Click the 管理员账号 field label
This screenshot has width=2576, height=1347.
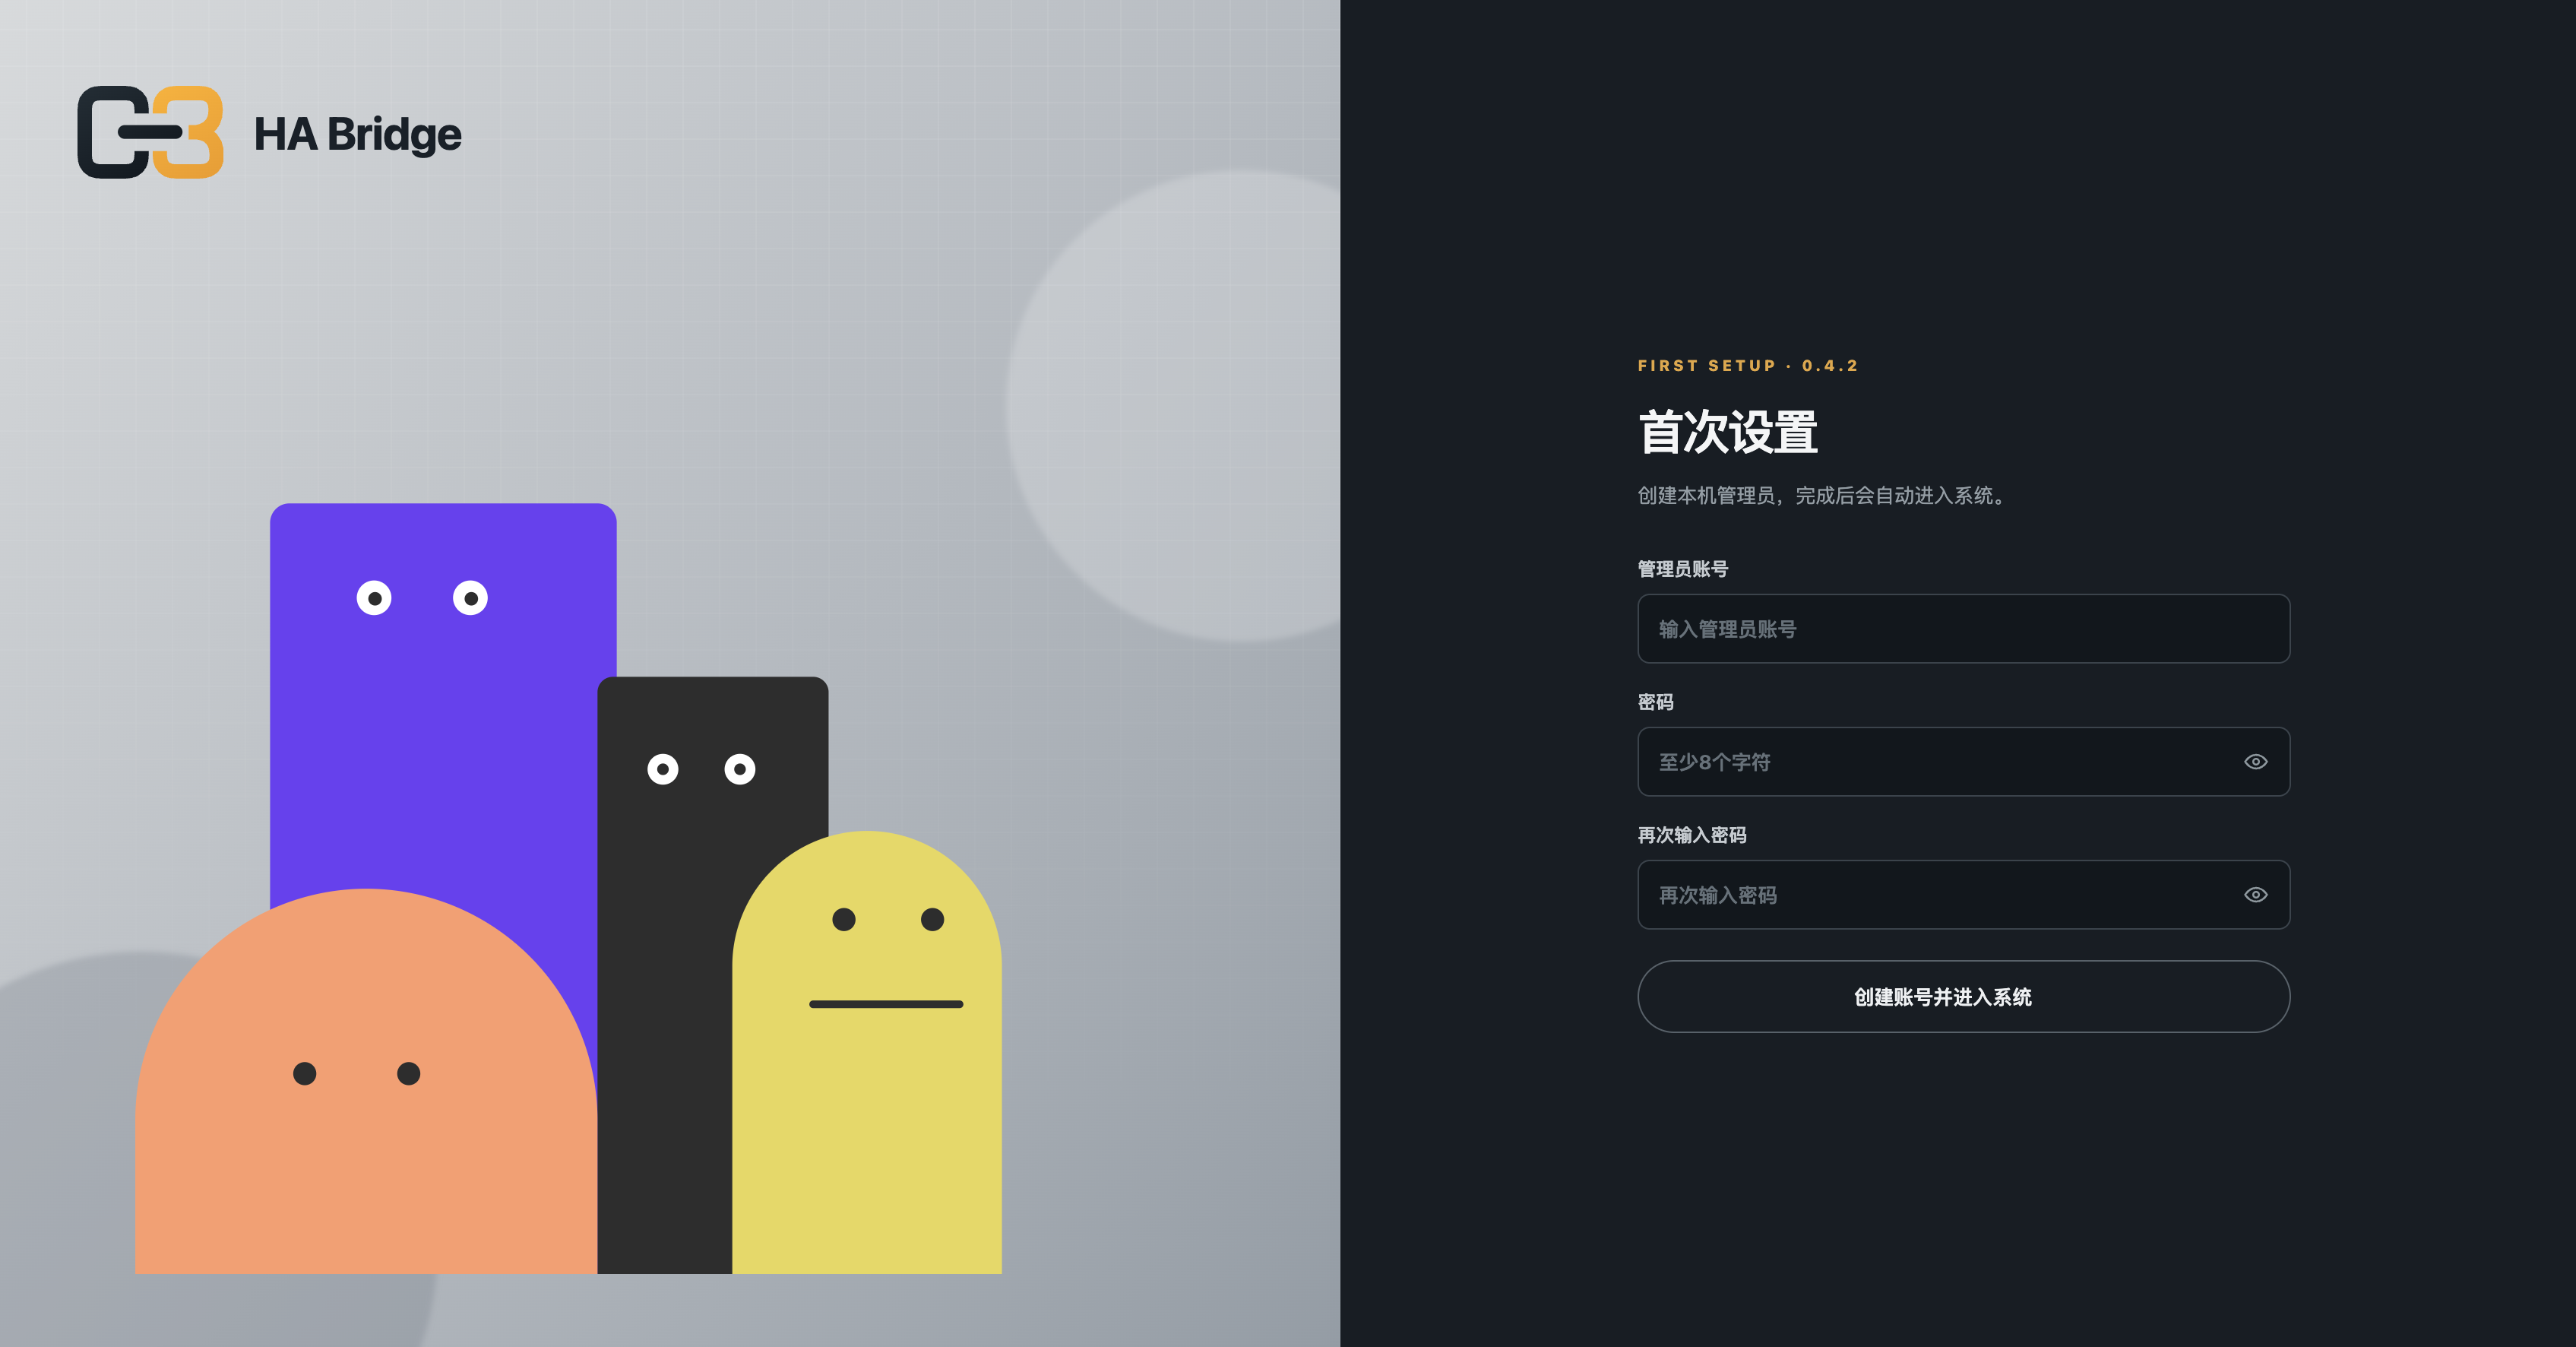point(1683,569)
